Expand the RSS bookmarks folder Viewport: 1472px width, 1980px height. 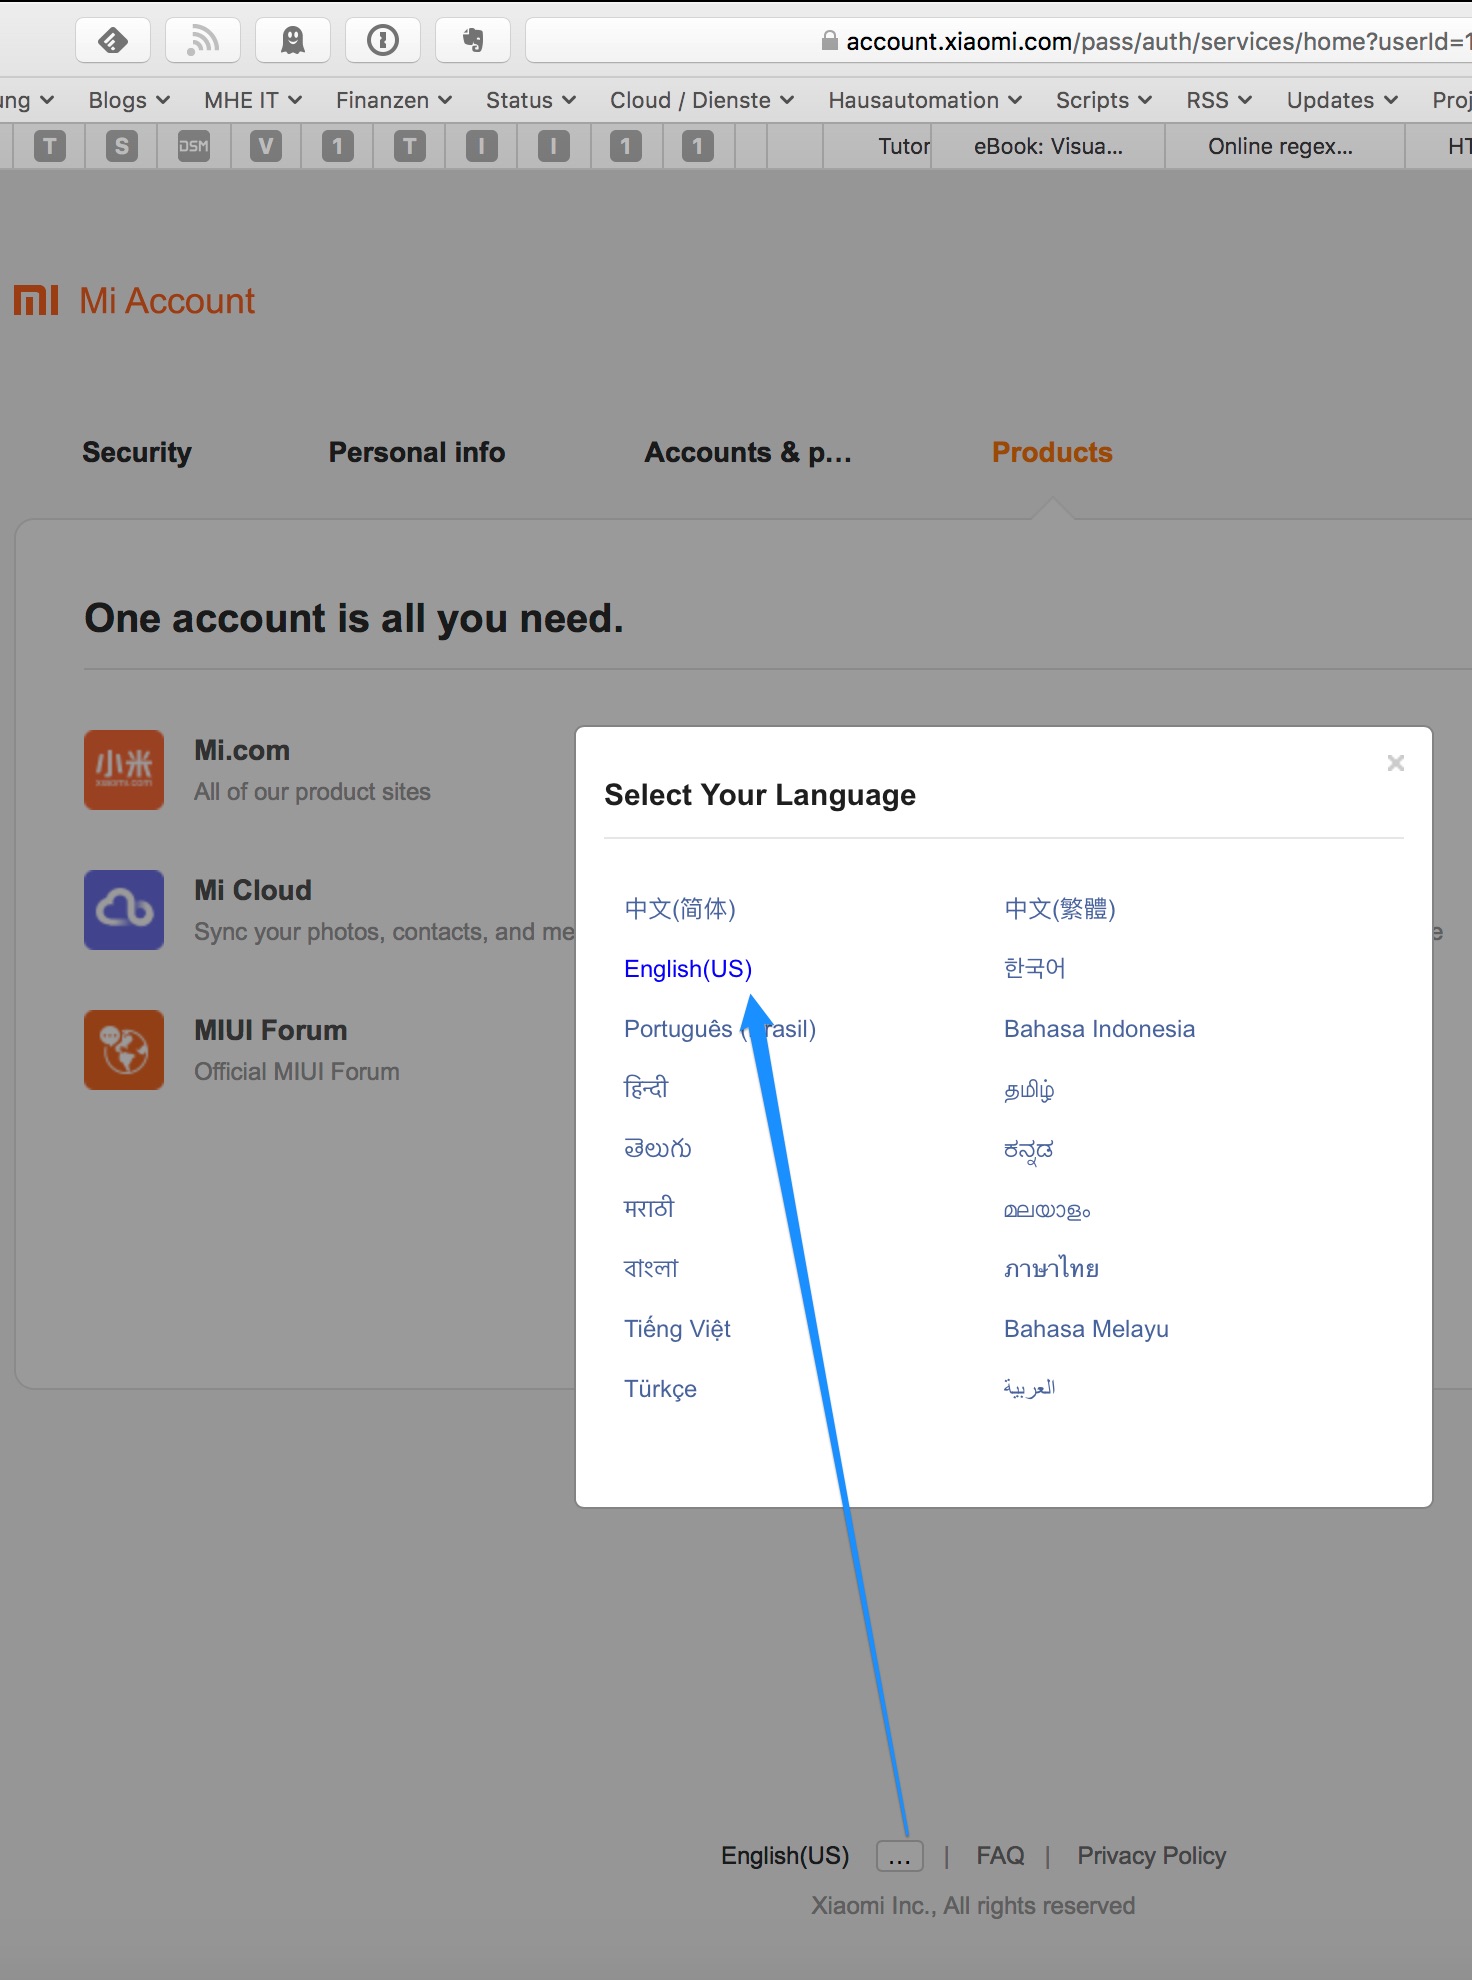click(1219, 100)
